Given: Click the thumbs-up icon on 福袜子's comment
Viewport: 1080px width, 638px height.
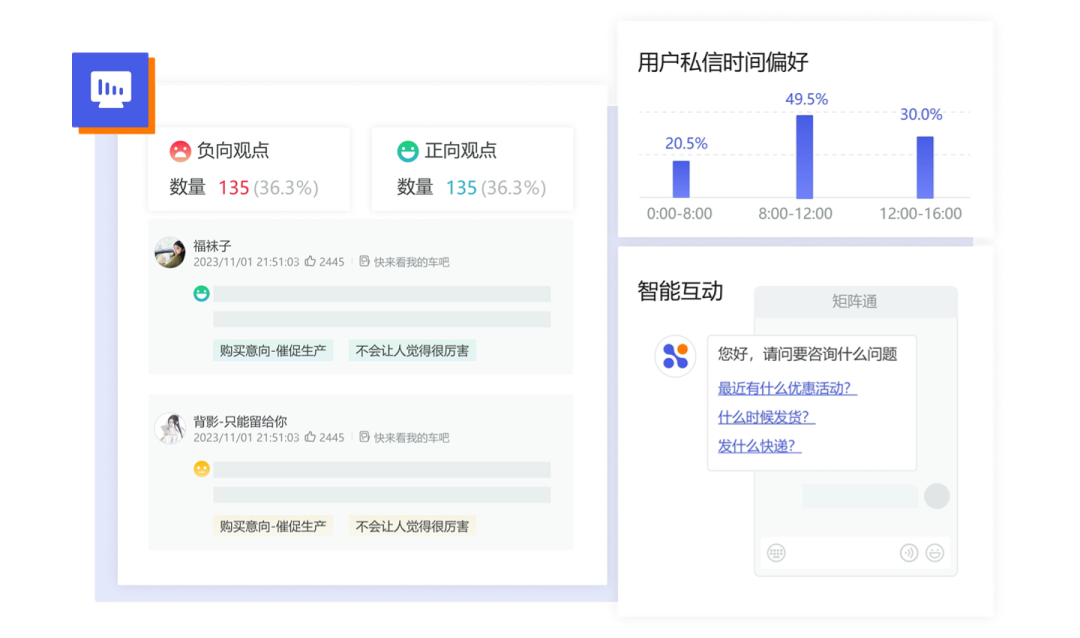Looking at the screenshot, I should point(310,262).
